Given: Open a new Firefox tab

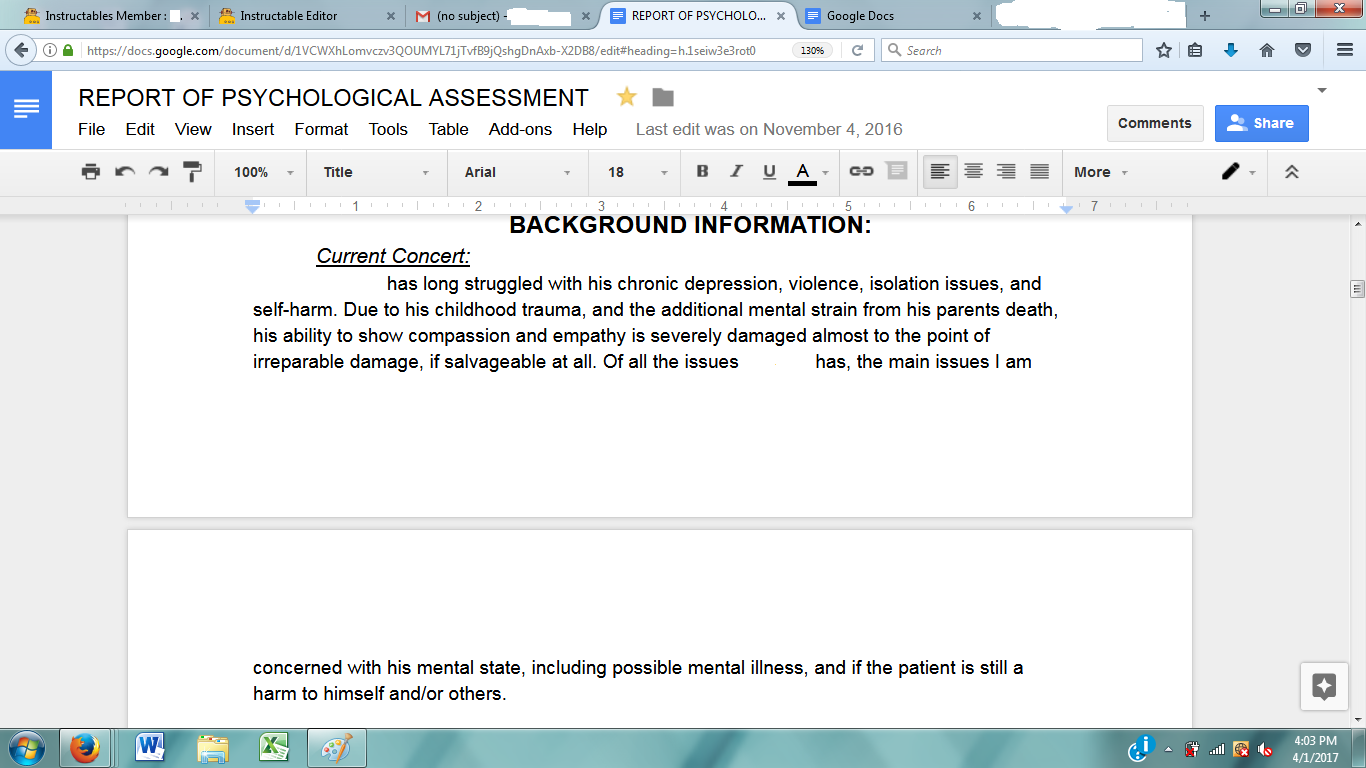Looking at the screenshot, I should coord(1205,16).
